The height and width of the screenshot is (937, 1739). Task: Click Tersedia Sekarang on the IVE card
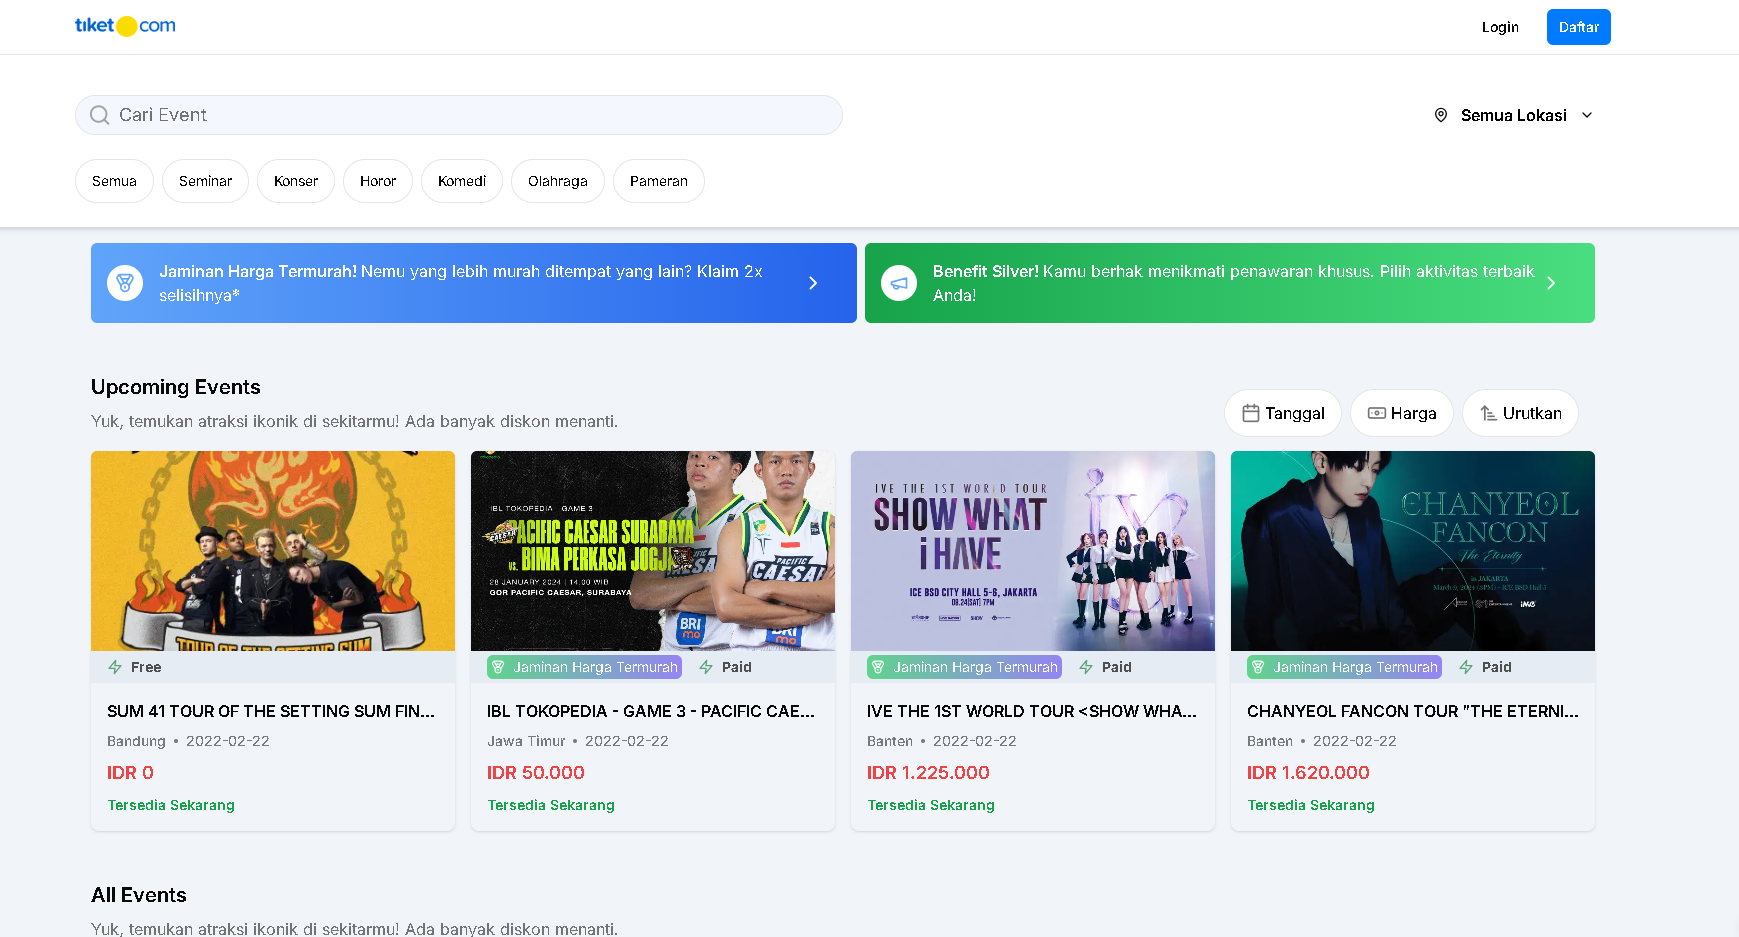click(x=931, y=805)
